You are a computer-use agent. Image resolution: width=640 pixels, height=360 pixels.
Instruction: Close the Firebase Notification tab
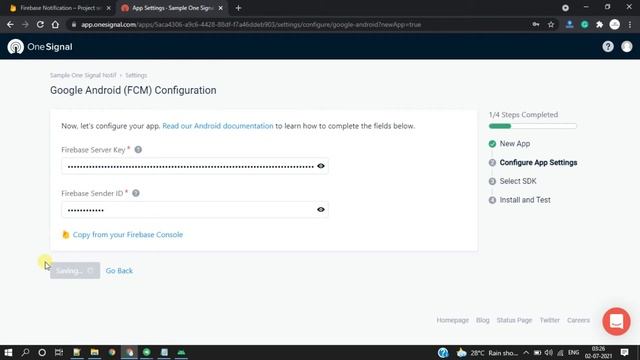click(109, 8)
